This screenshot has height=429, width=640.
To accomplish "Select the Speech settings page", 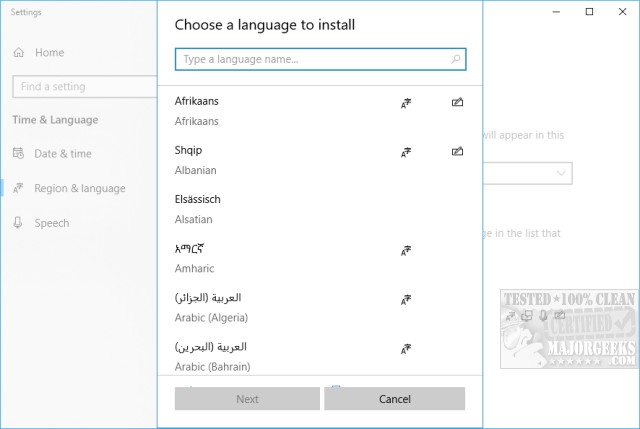I will [51, 223].
